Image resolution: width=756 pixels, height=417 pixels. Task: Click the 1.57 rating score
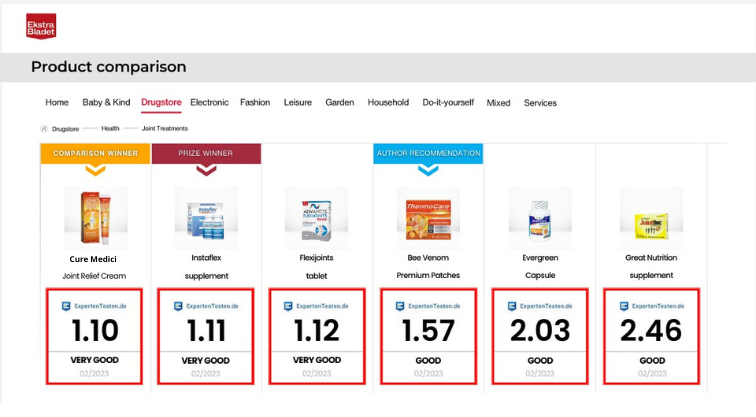pos(428,331)
